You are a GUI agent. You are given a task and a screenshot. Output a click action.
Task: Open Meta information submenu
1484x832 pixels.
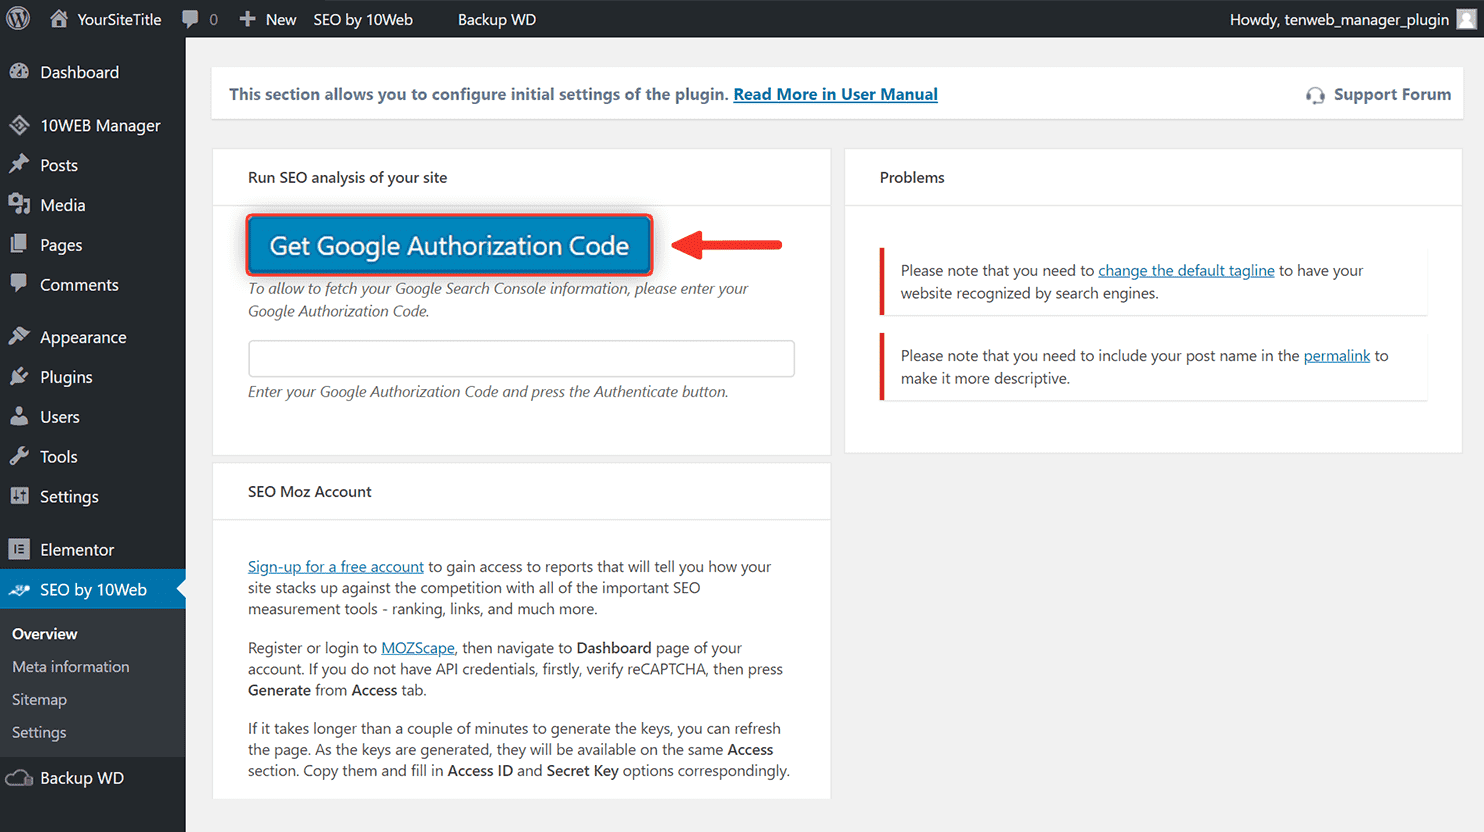(71, 667)
